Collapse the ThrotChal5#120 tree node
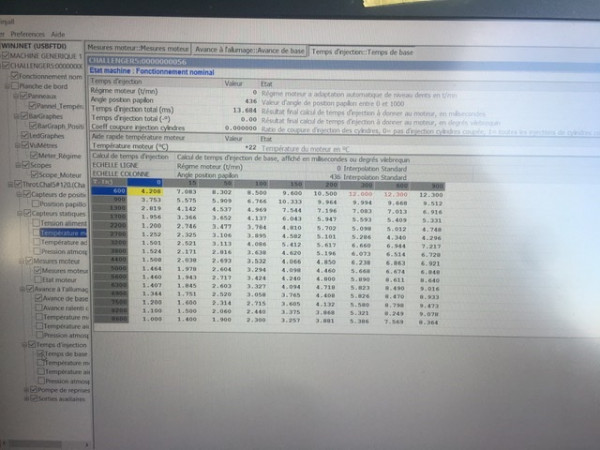Screen dimensions: 600x450 coord(10,184)
